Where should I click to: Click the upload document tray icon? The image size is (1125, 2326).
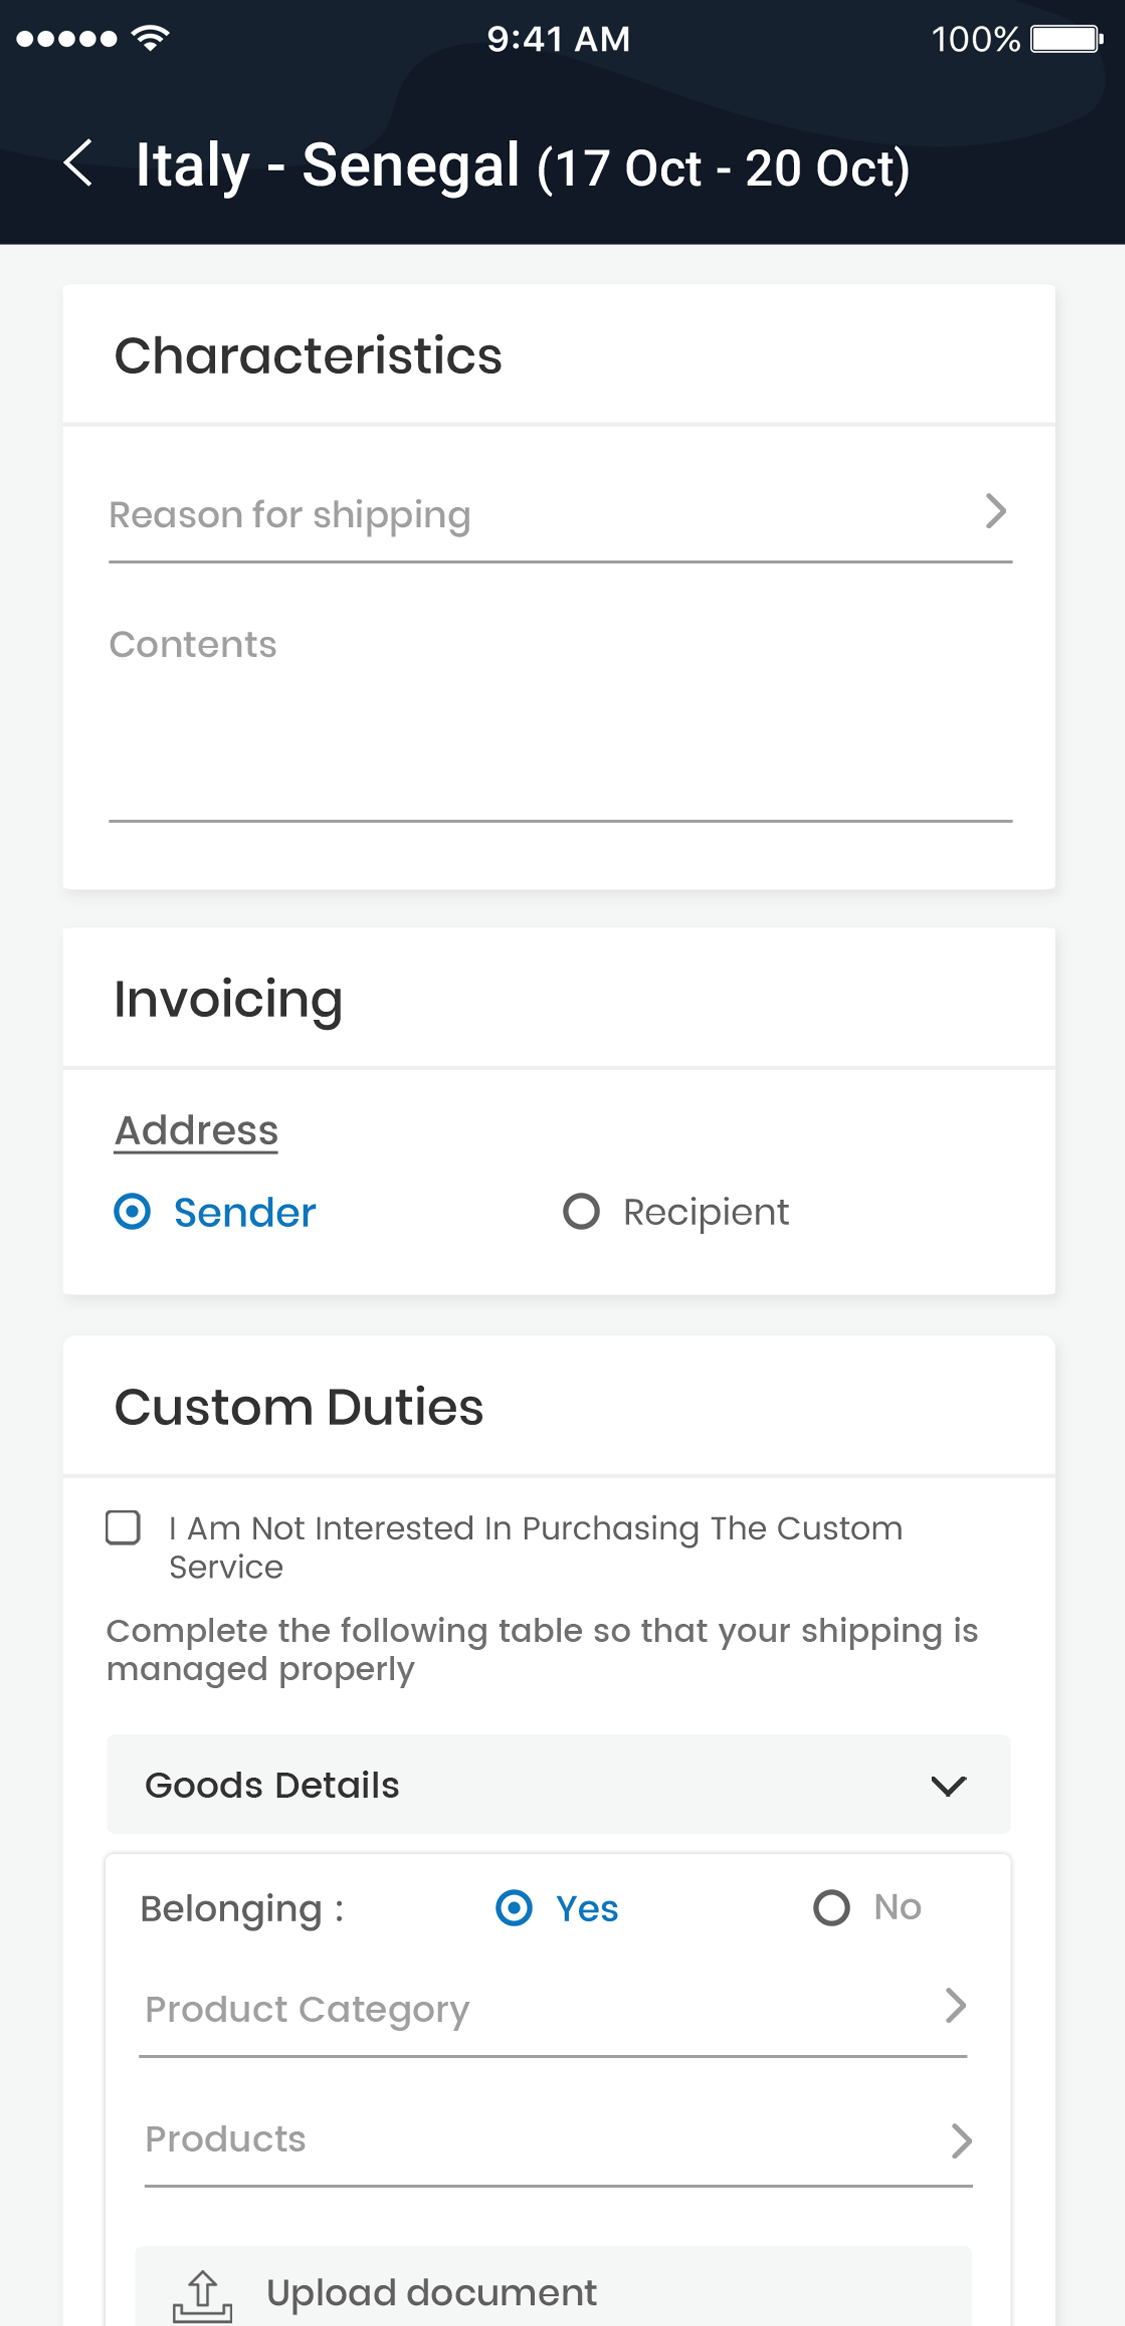coord(203,2293)
